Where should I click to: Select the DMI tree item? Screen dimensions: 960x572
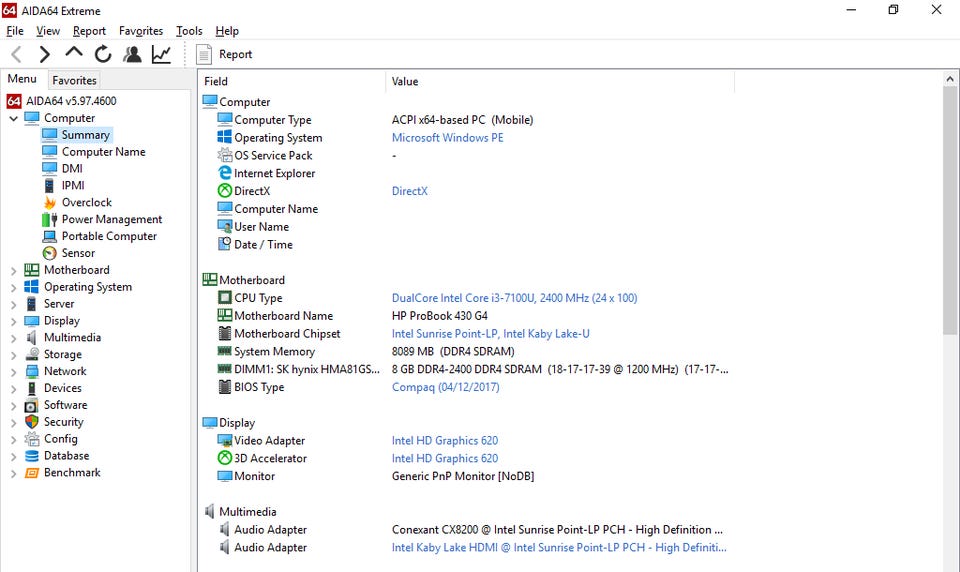click(x=72, y=168)
